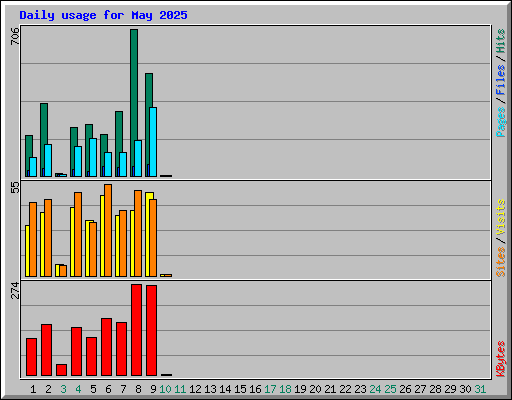The width and height of the screenshot is (512, 400).
Task: Select the red KBytes bar for day 1
Action: (31, 357)
